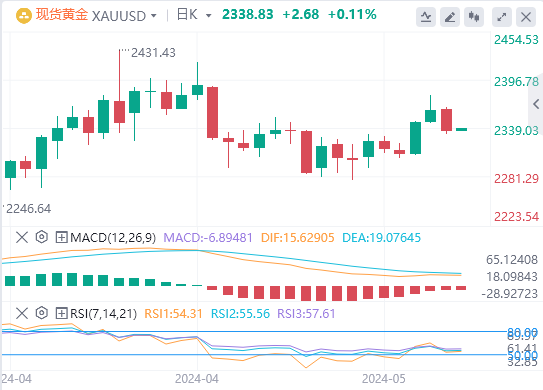Remove the RSI indicator panel
This screenshot has height=390, width=543.
point(22,313)
